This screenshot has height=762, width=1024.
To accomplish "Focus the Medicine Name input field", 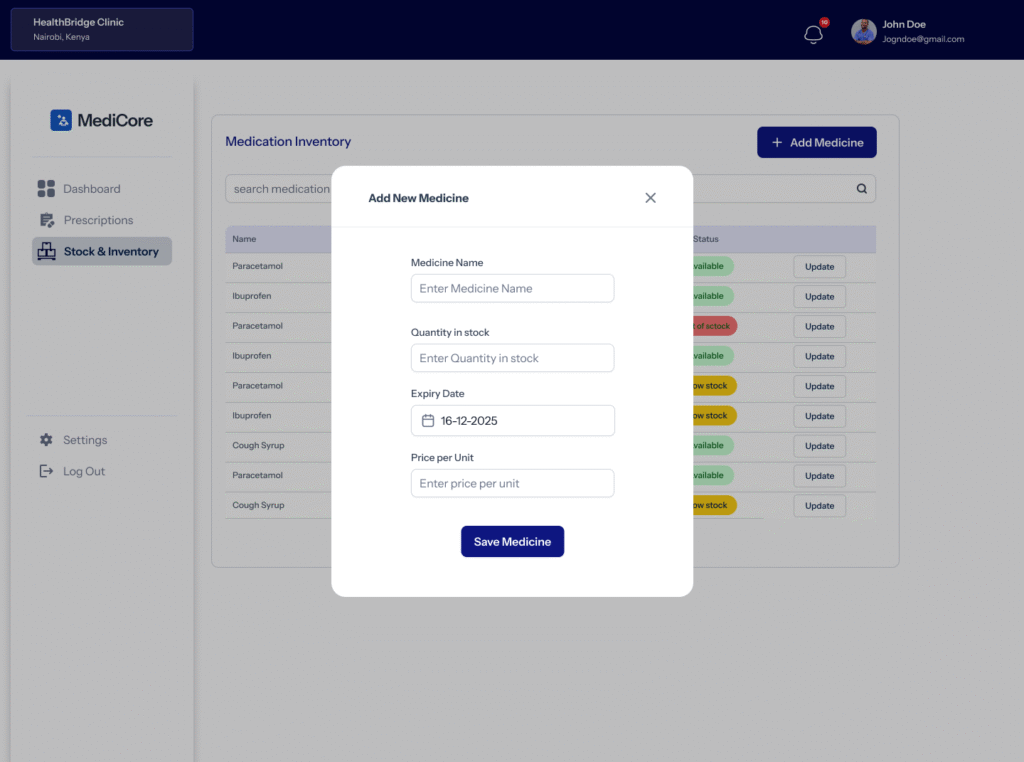I will (x=512, y=289).
